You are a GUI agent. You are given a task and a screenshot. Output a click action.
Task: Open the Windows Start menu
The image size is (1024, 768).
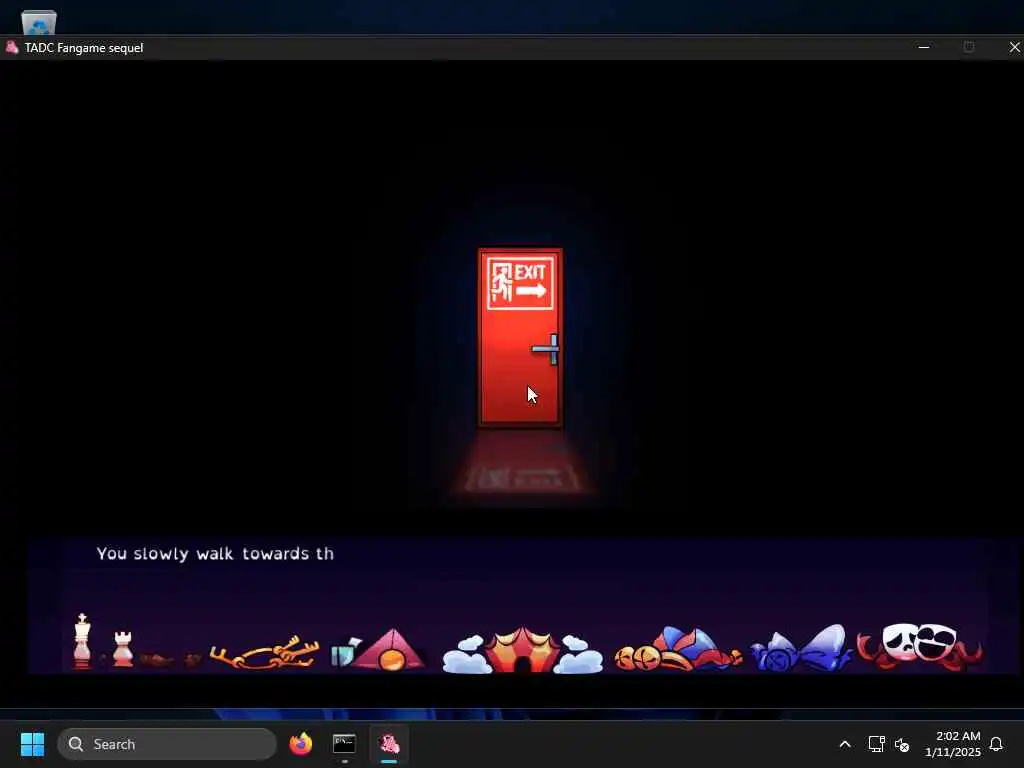32,744
